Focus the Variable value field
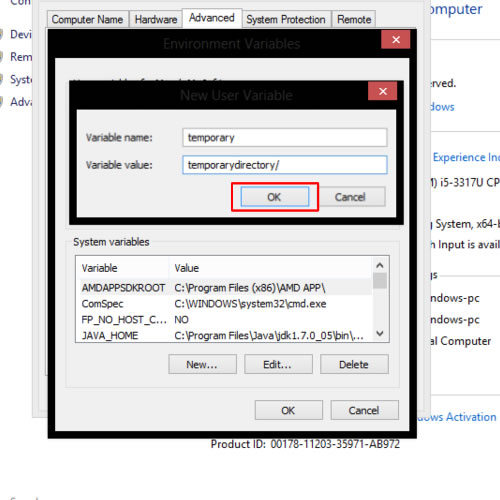This screenshot has width=500, height=500. pyautogui.click(x=285, y=165)
